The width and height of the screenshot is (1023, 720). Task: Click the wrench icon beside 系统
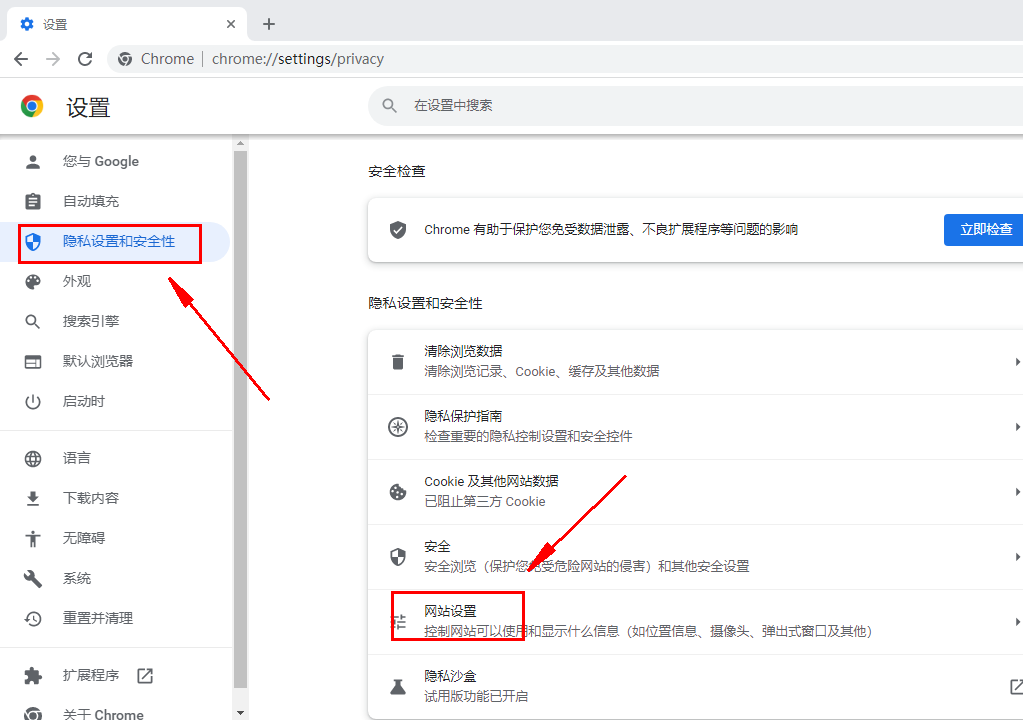33,578
